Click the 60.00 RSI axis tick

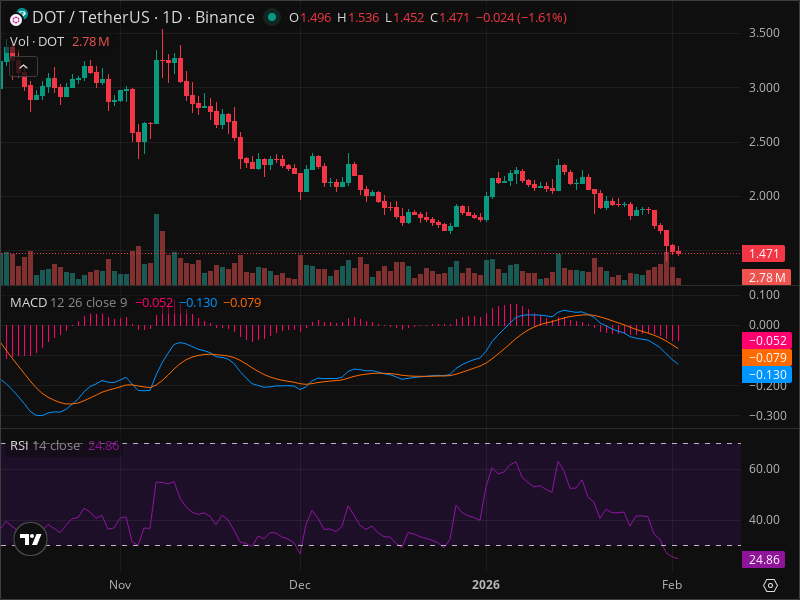coord(764,469)
